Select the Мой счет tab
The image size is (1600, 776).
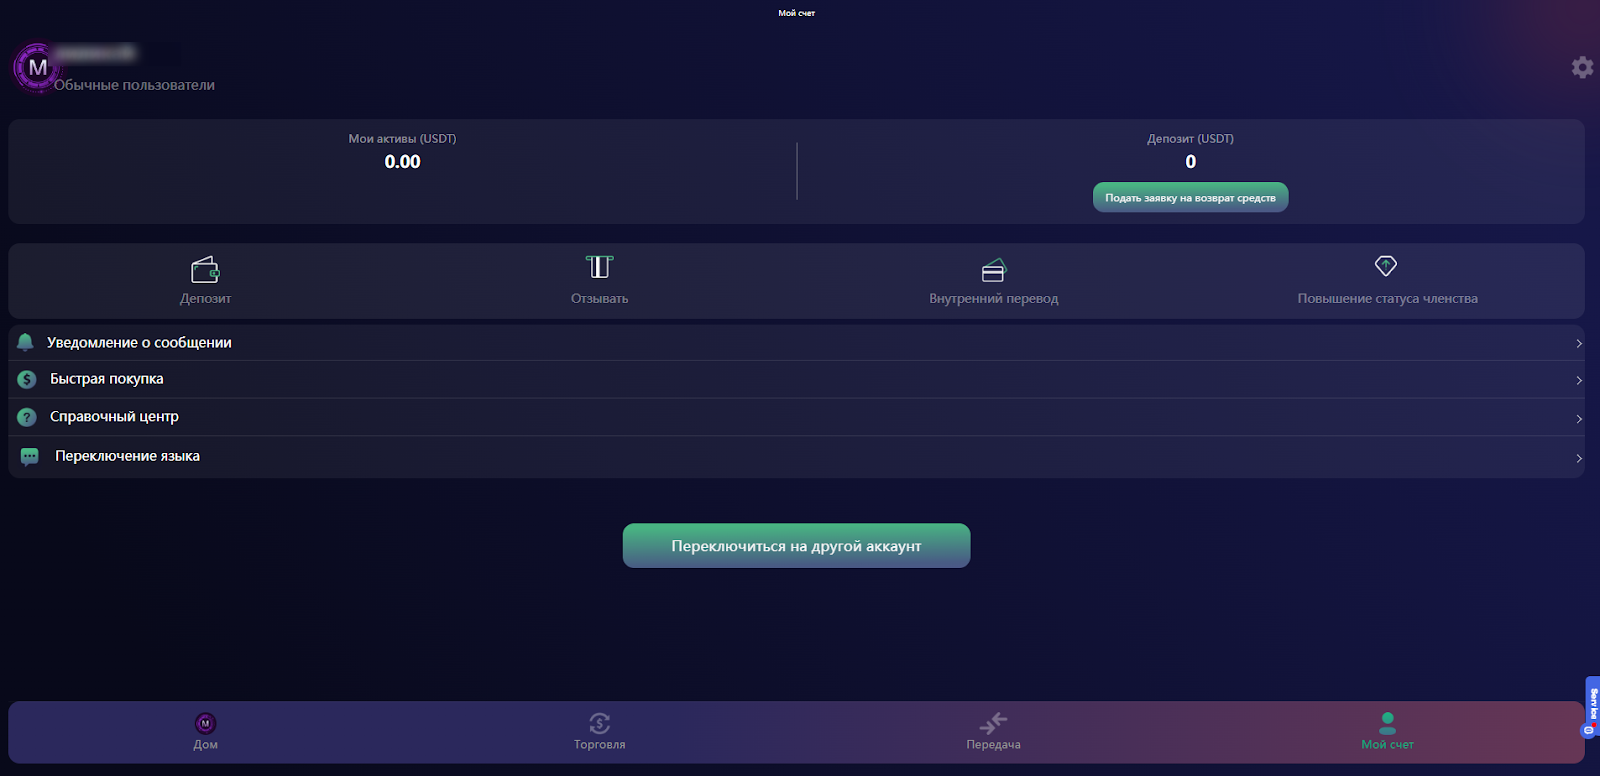click(x=1387, y=731)
